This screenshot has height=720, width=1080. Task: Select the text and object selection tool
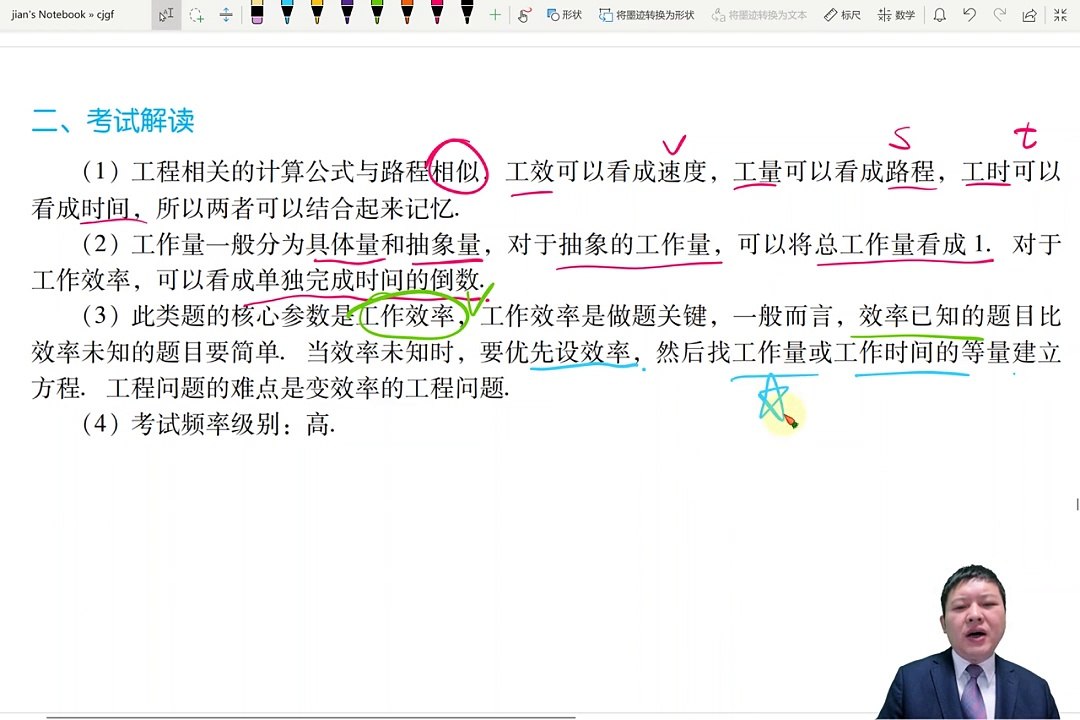point(166,14)
